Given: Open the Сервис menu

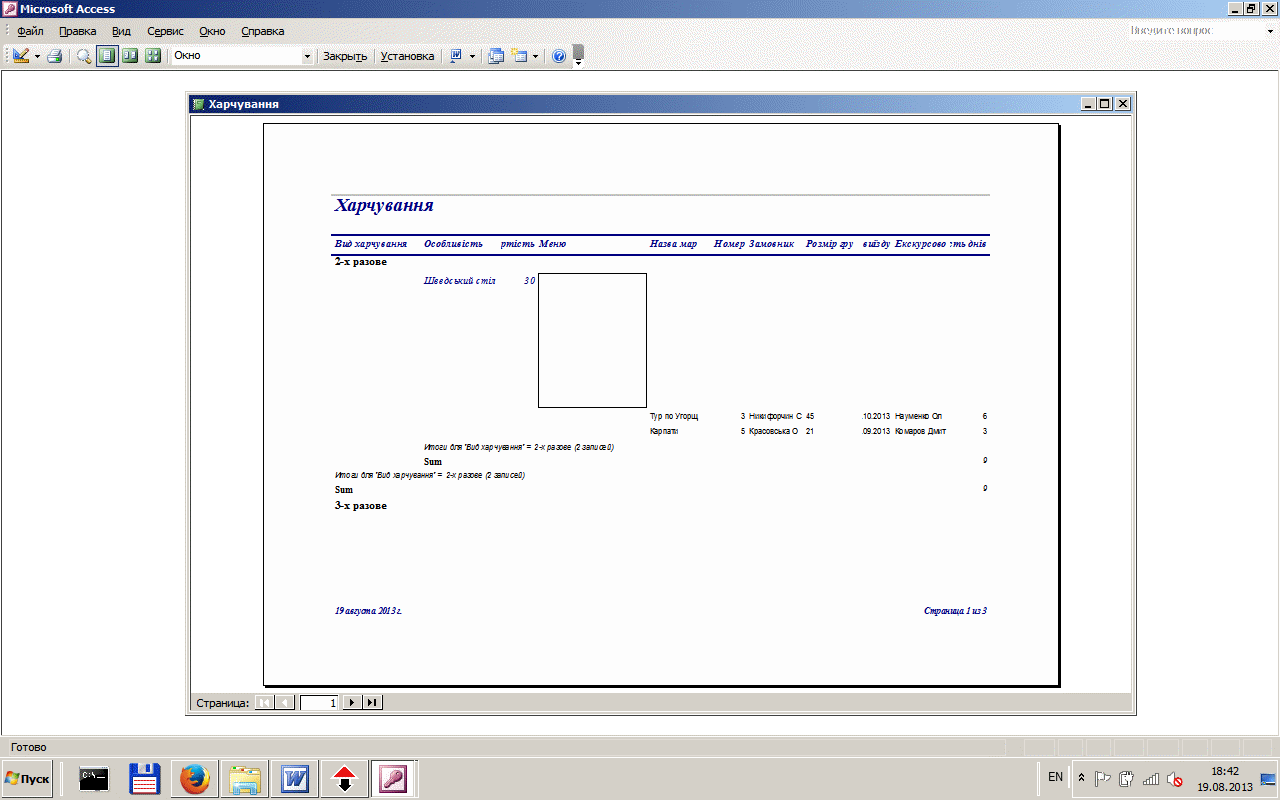Looking at the screenshot, I should point(165,31).
